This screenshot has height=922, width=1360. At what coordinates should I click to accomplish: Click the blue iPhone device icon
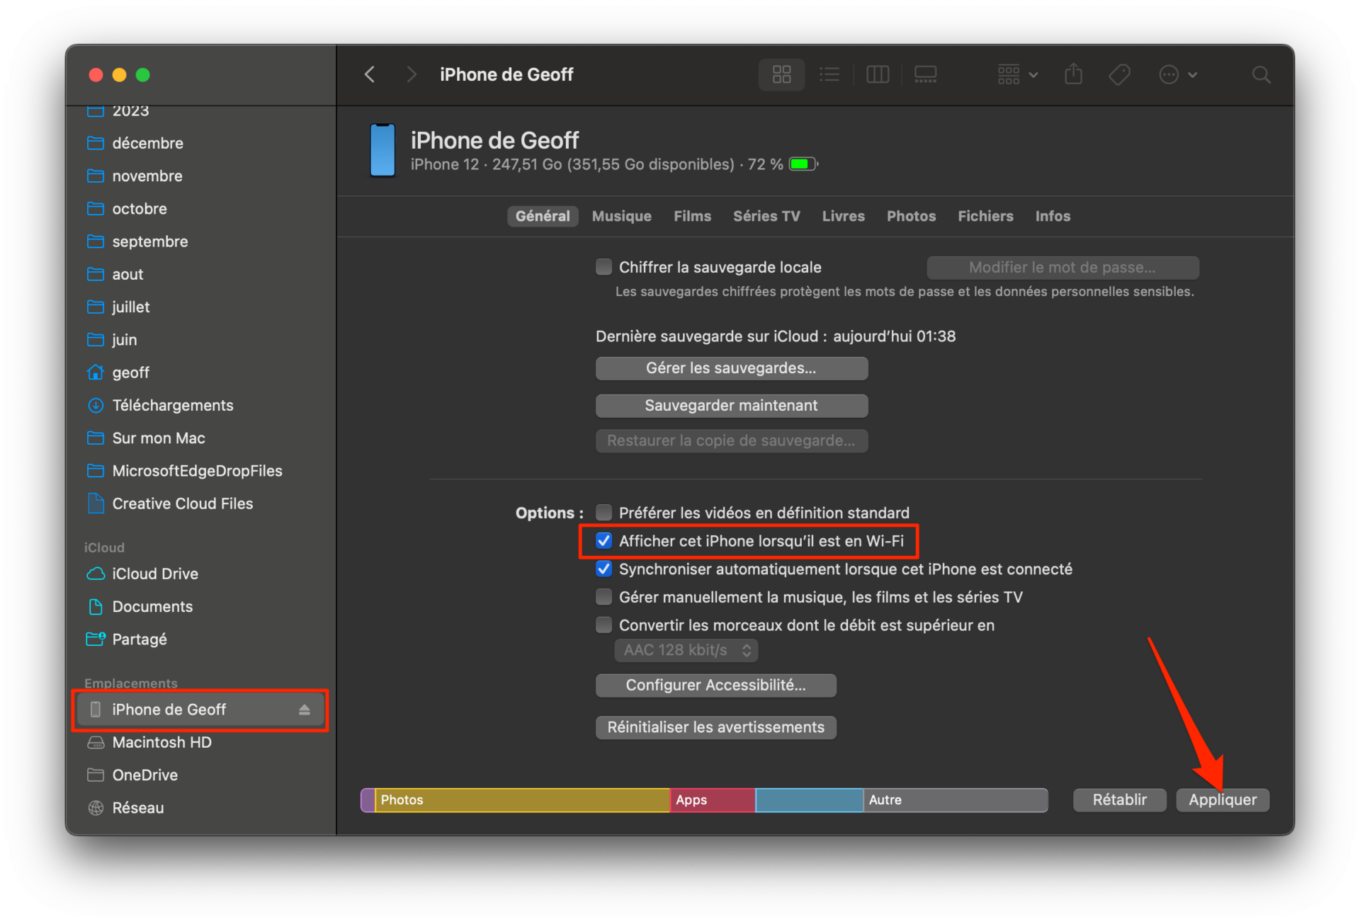383,151
